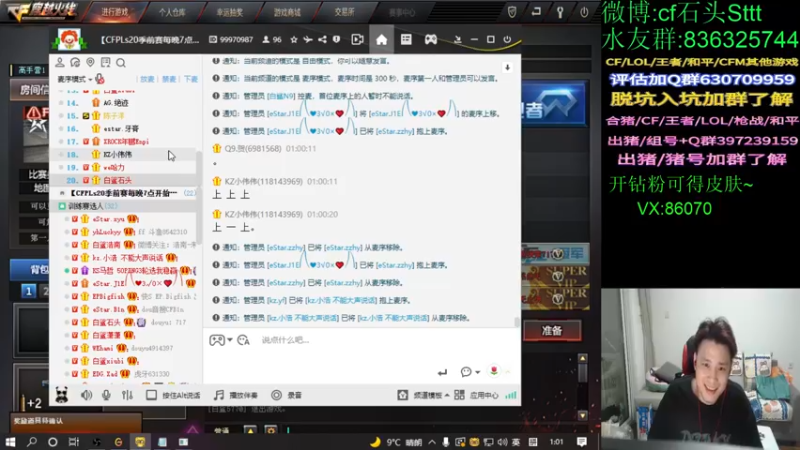Open the channel bulletin note icon
The image size is (800, 450).
(106, 62)
